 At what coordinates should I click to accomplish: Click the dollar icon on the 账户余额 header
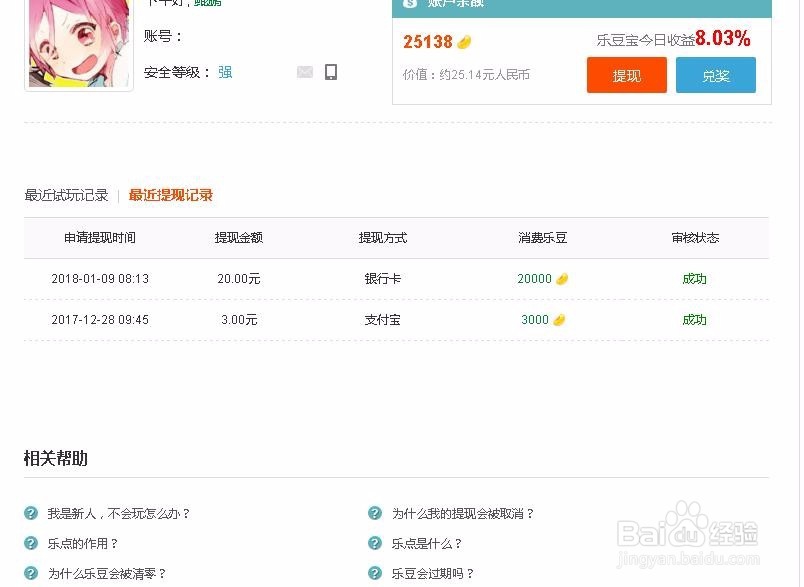click(x=409, y=5)
